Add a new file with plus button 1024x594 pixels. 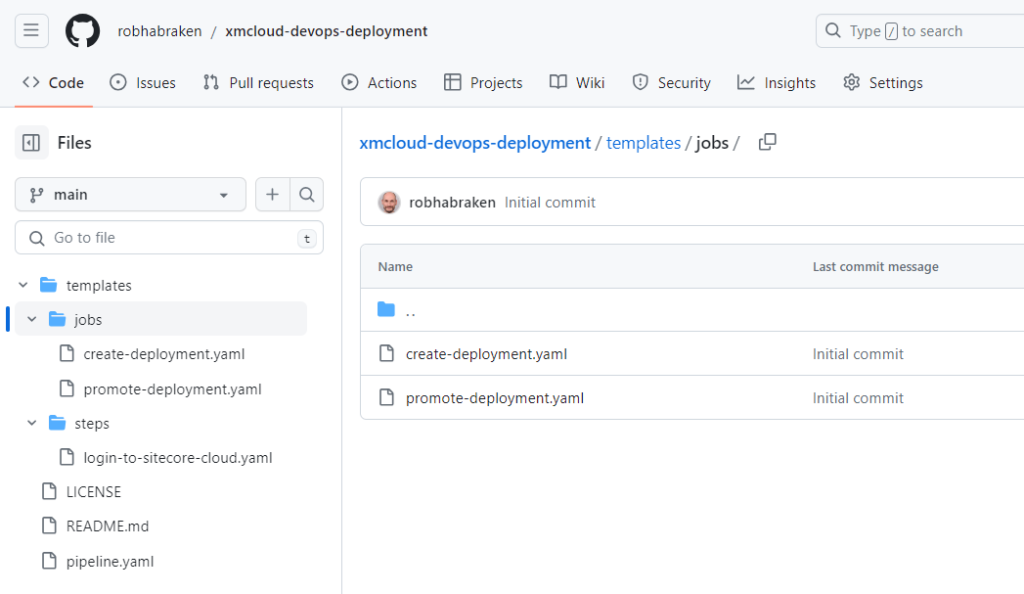(x=272, y=195)
